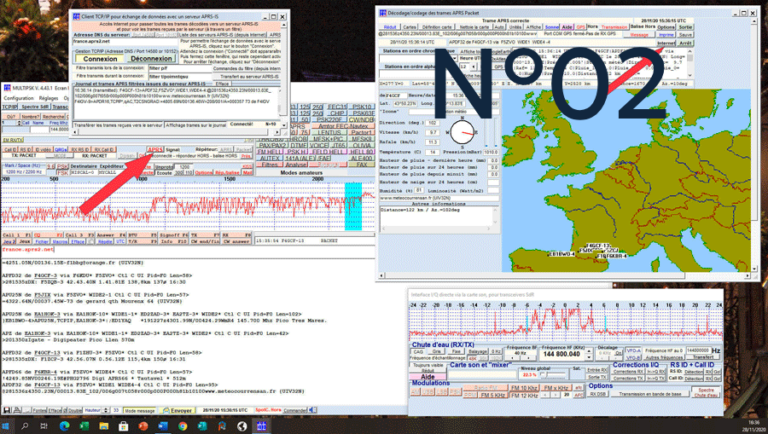Click the Efface button in macro row
The image size is (768, 434).
point(78,241)
